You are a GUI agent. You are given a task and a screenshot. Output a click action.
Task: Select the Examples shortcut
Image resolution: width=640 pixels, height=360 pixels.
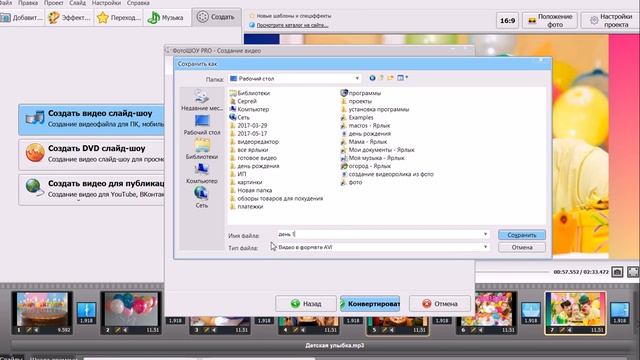357,118
